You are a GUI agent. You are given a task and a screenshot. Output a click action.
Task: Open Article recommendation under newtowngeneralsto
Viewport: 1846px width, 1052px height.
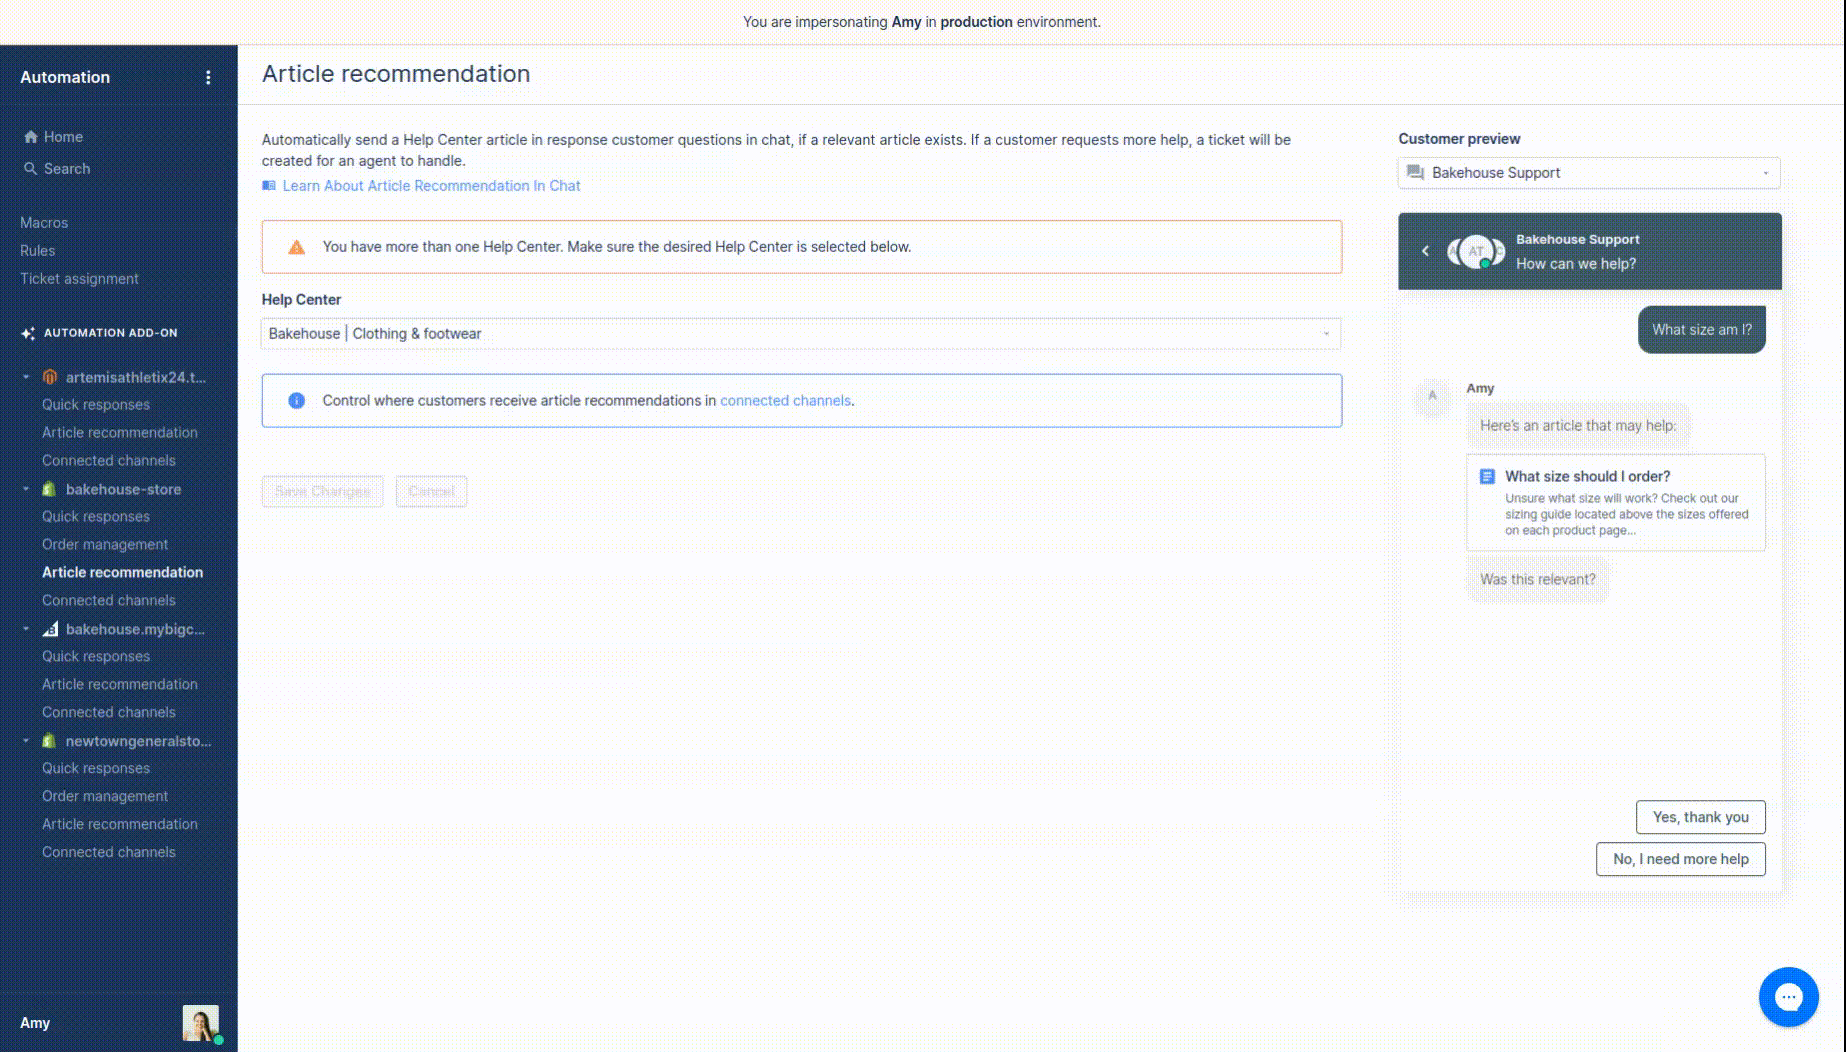(x=120, y=825)
